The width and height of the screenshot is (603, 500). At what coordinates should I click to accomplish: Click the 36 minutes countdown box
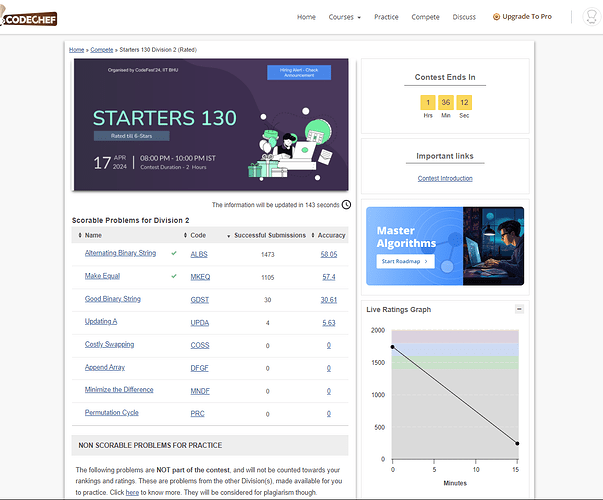click(446, 102)
